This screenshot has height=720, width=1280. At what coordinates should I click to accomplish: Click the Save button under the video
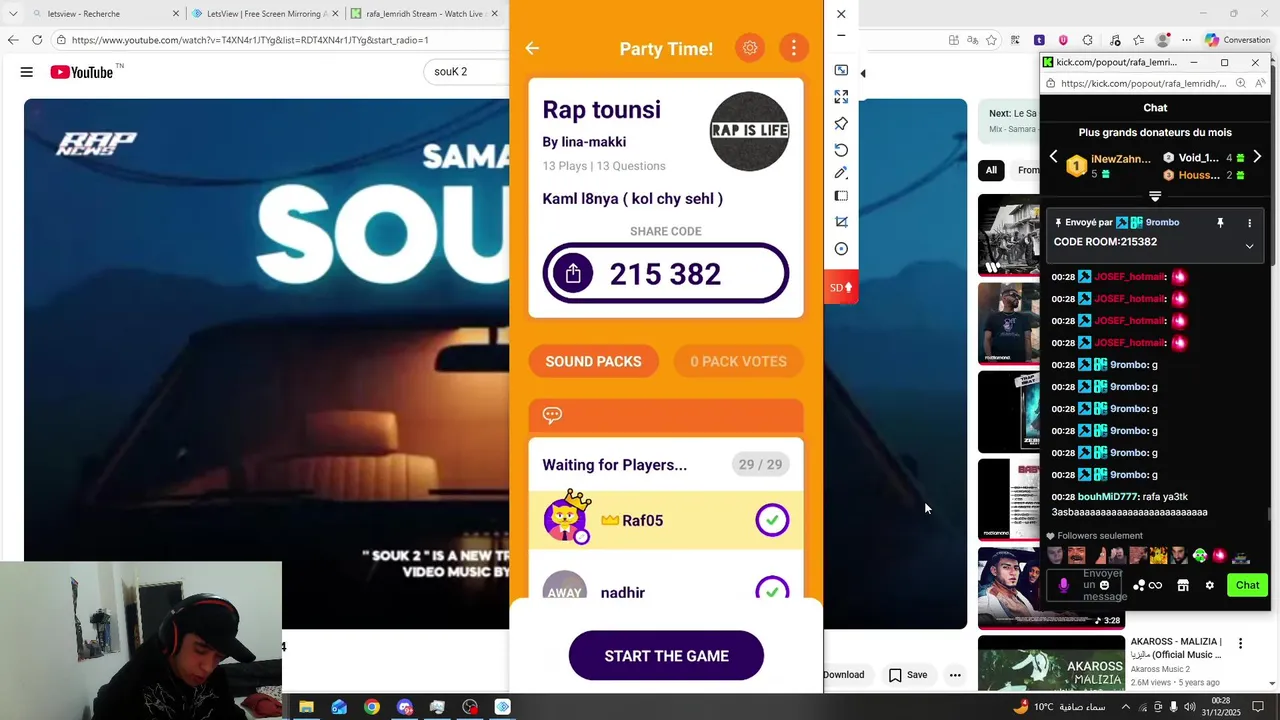(908, 675)
